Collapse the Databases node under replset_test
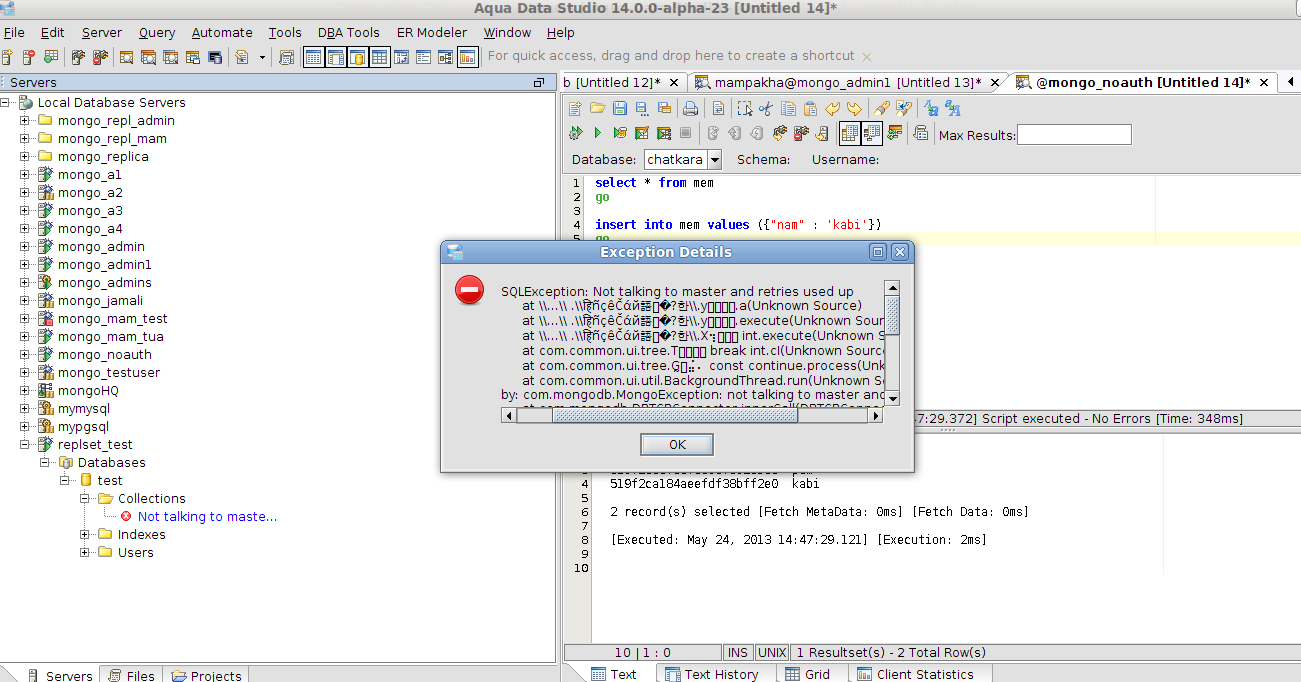 point(45,462)
